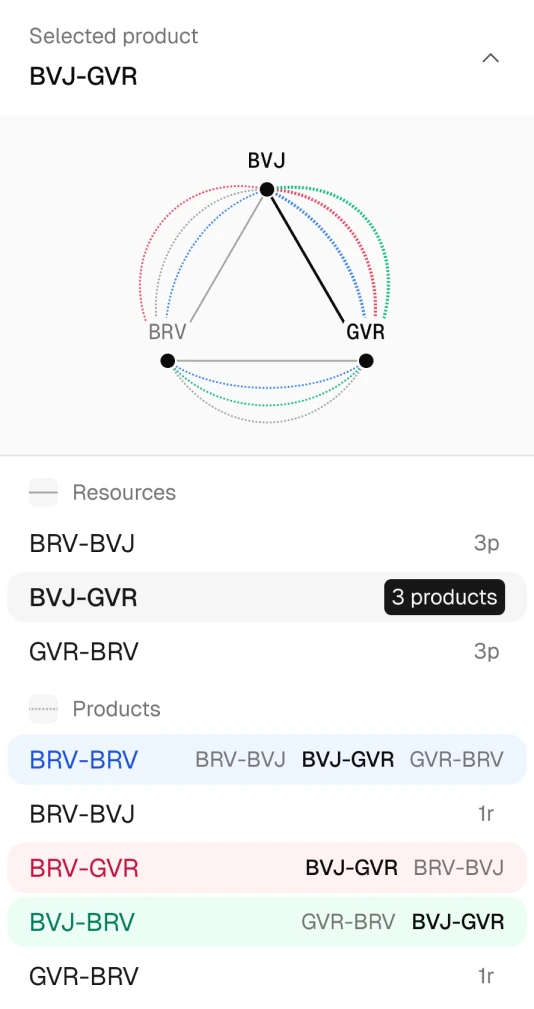The width and height of the screenshot is (534, 1009).
Task: Open the green BVJ-BRV product row
Action: coord(267,921)
